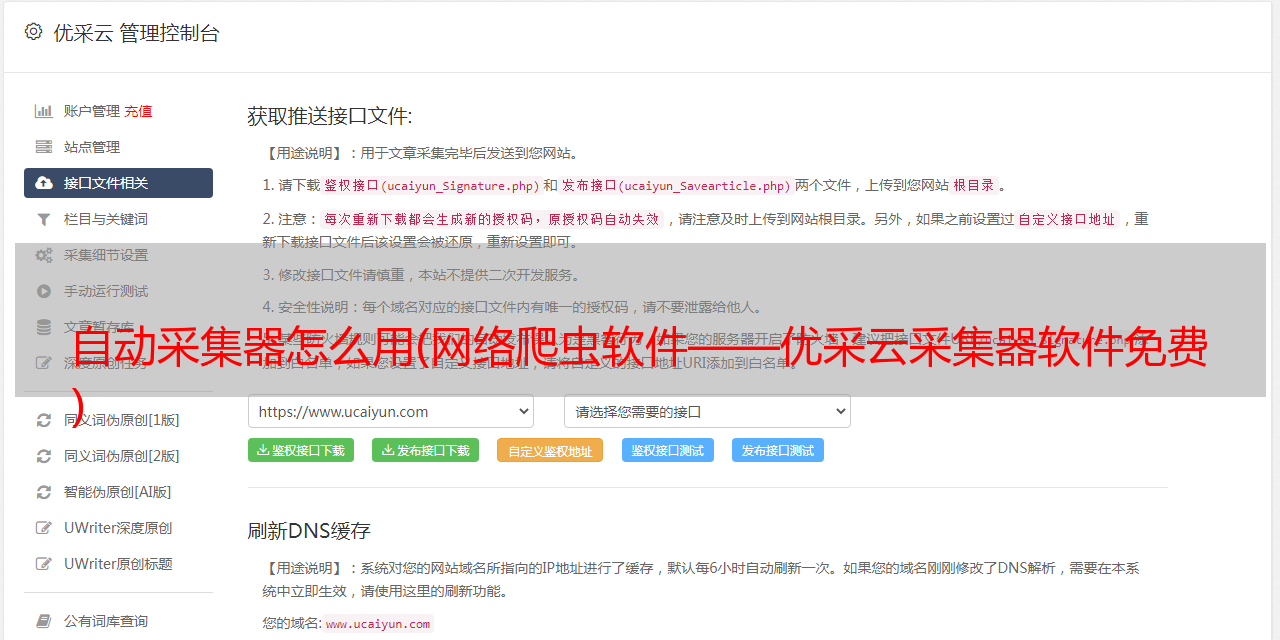Click the red 充值 link
The height and width of the screenshot is (640, 1280).
[139, 111]
